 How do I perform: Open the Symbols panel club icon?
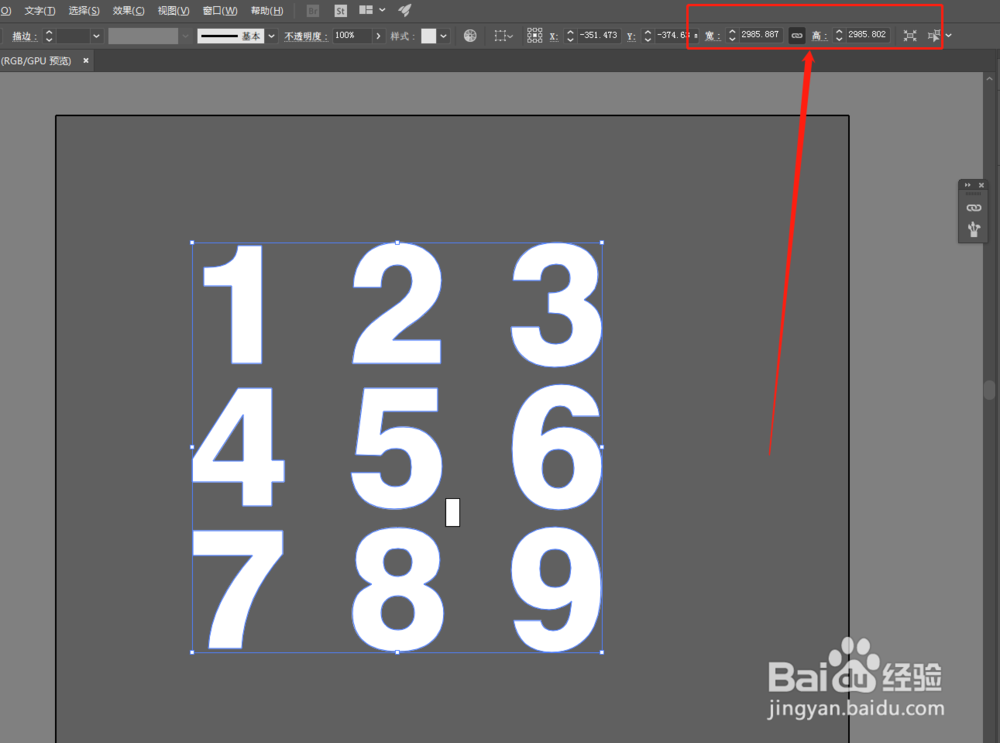(974, 229)
